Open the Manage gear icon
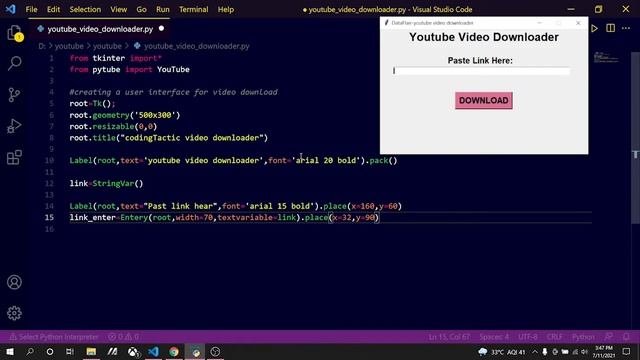The image size is (640, 360). click(14, 313)
